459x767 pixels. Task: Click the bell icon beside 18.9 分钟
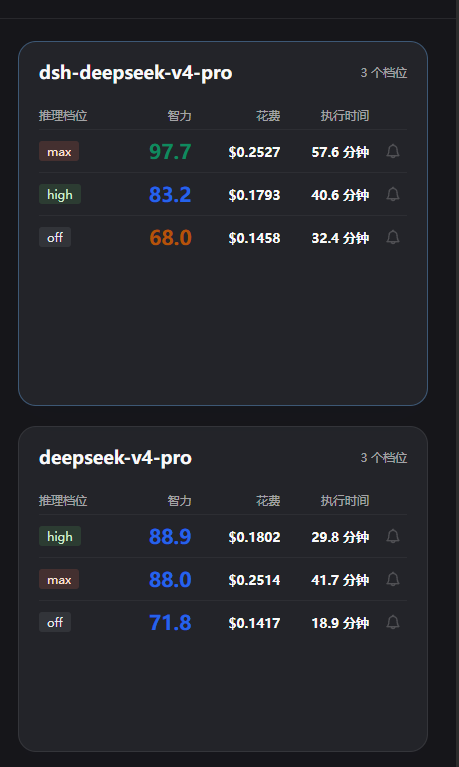[x=393, y=622]
